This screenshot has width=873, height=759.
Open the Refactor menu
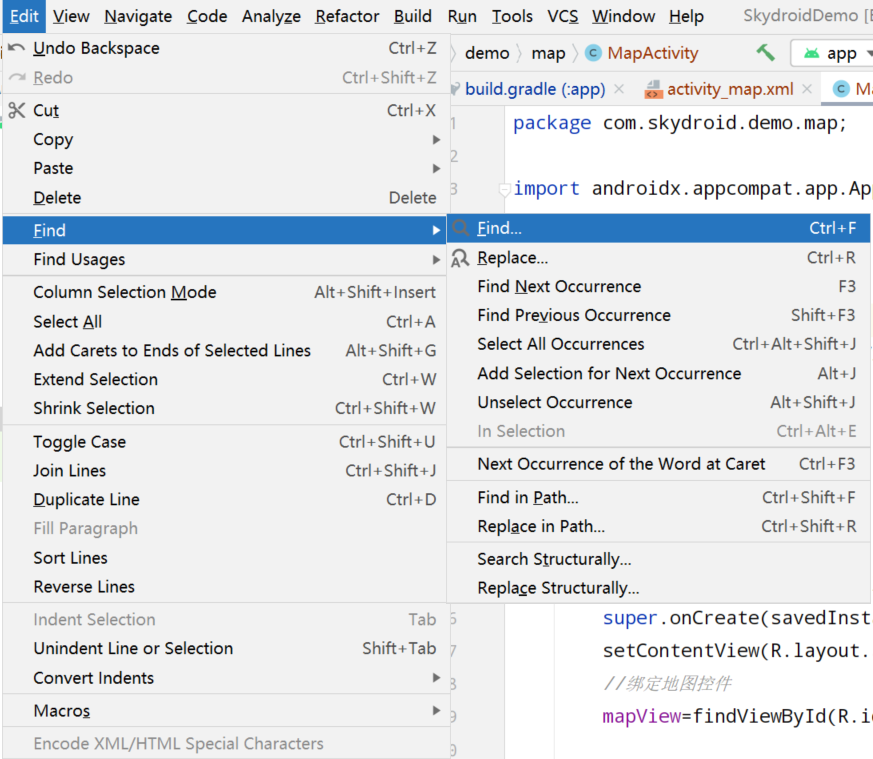tap(347, 16)
